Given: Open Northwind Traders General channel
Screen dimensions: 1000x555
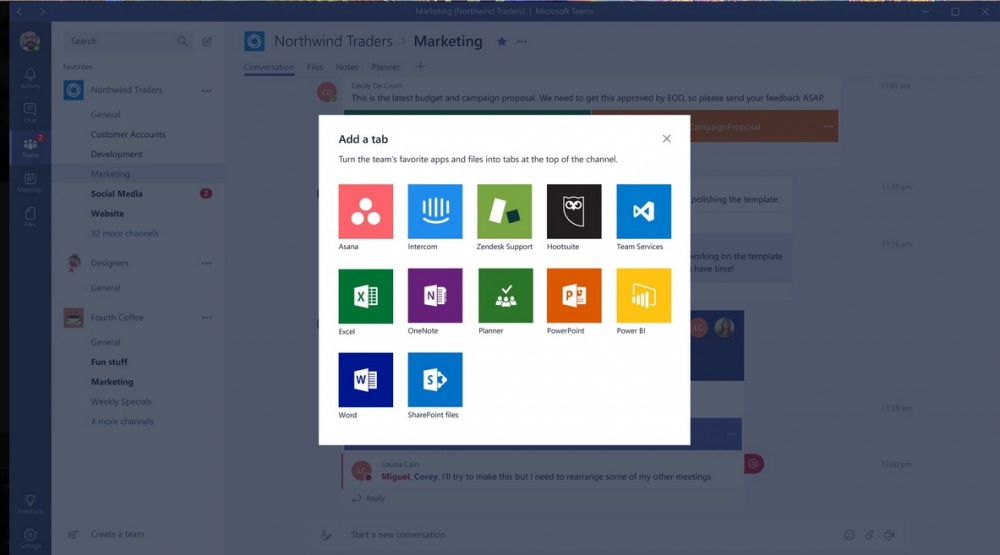Looking at the screenshot, I should tap(105, 115).
